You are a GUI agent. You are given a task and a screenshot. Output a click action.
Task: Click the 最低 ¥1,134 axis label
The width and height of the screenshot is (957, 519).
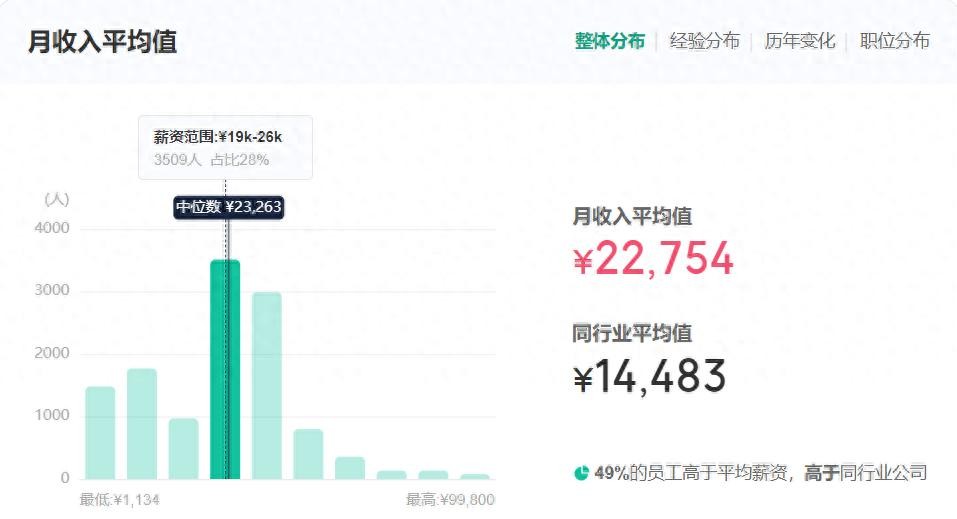pos(119,500)
